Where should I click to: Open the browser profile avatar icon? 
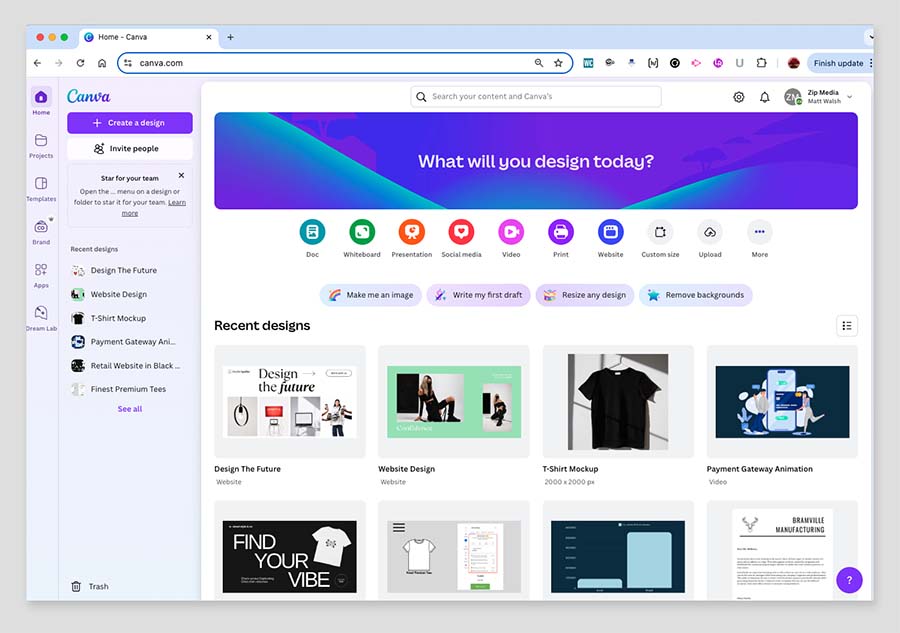tap(794, 63)
